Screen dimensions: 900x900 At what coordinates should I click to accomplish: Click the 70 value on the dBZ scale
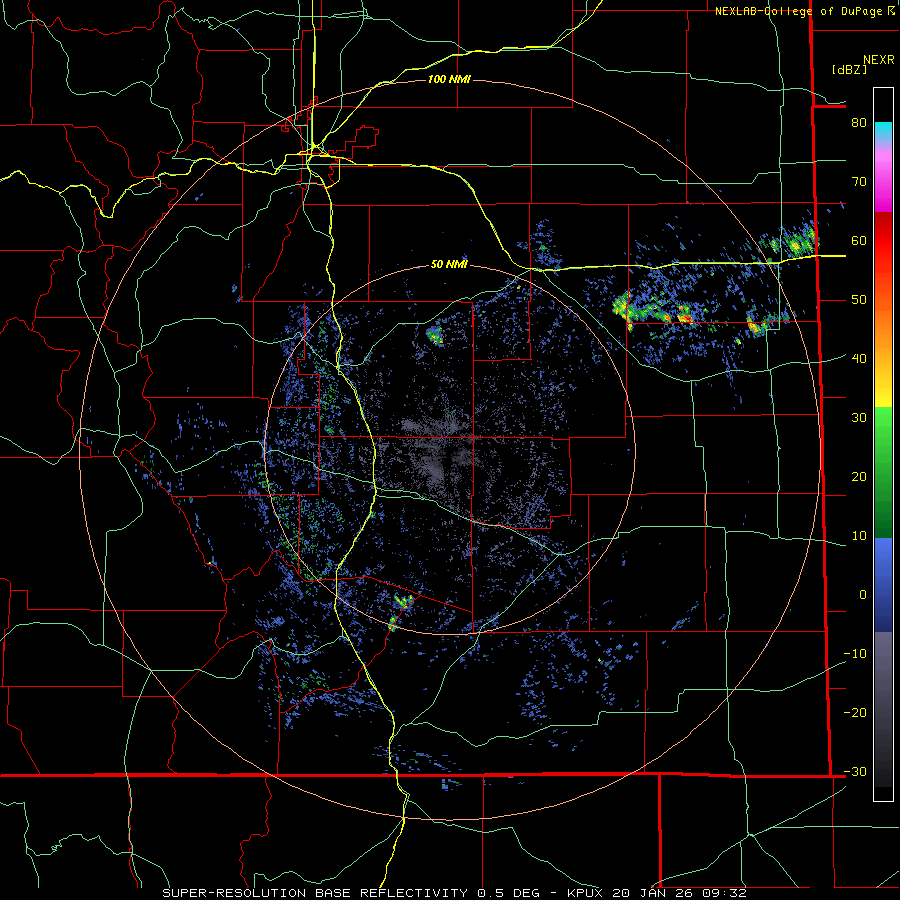tap(859, 181)
